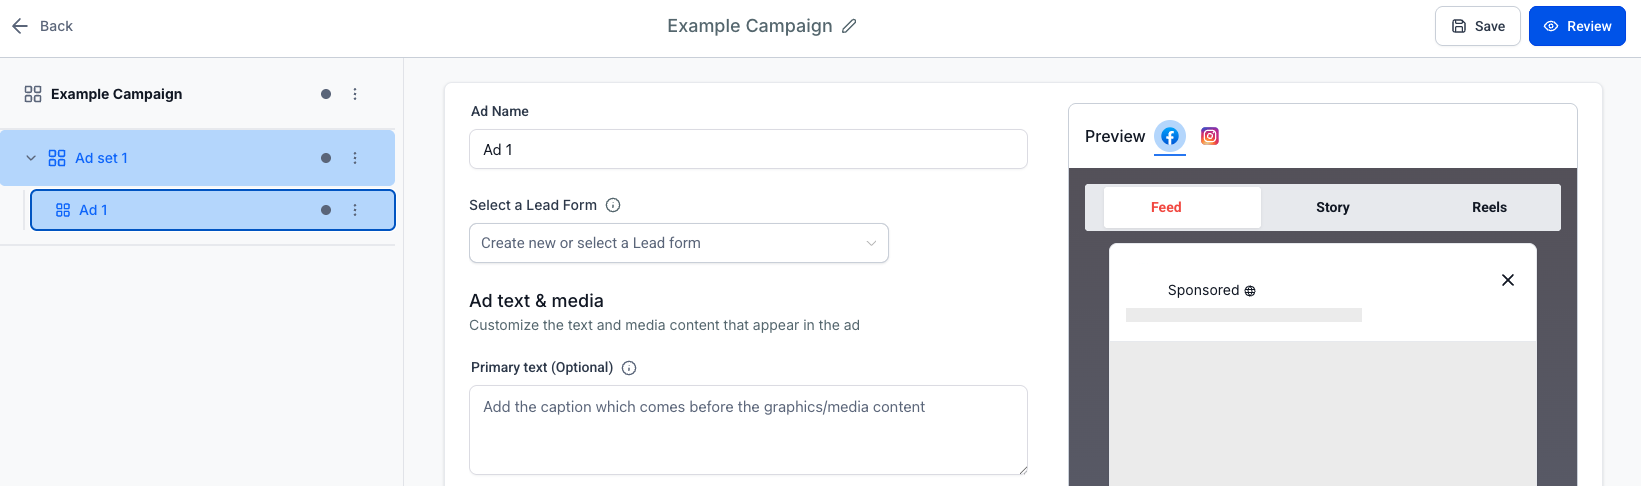1641x486 pixels.
Task: Open Example Campaign three-dot menu
Action: 355,94
